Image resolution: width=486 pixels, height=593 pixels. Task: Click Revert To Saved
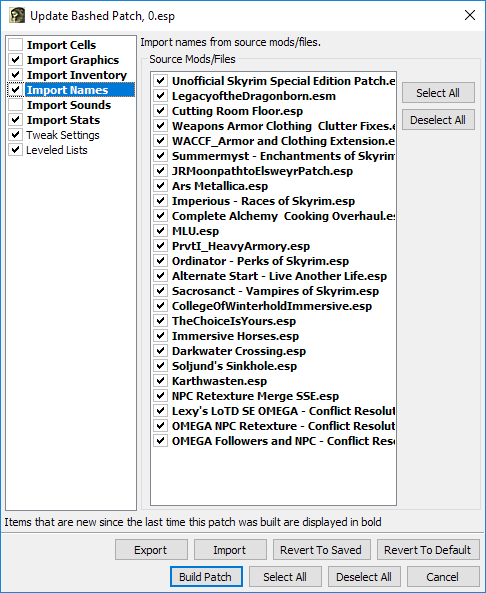pos(321,550)
